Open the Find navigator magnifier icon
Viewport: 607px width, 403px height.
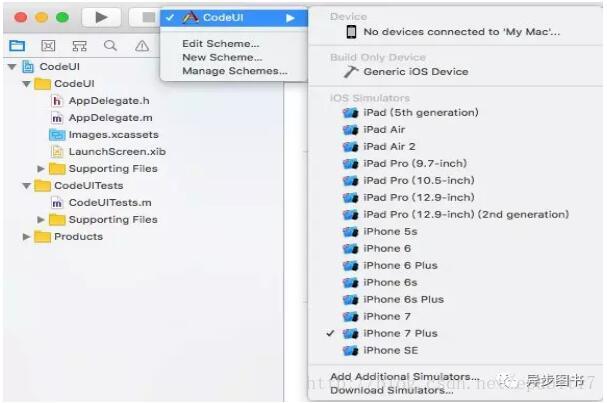coord(110,46)
